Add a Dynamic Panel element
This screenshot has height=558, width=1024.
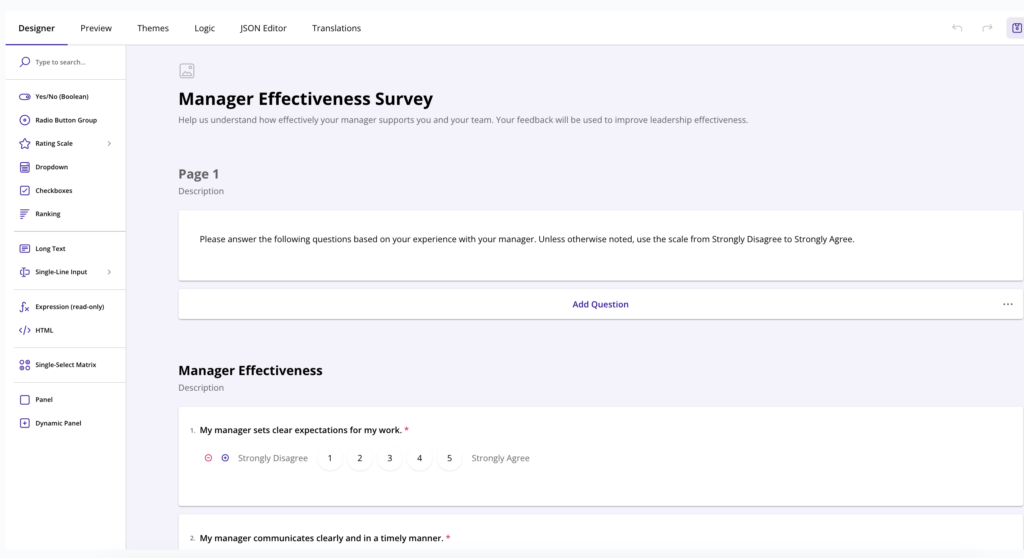(x=58, y=423)
